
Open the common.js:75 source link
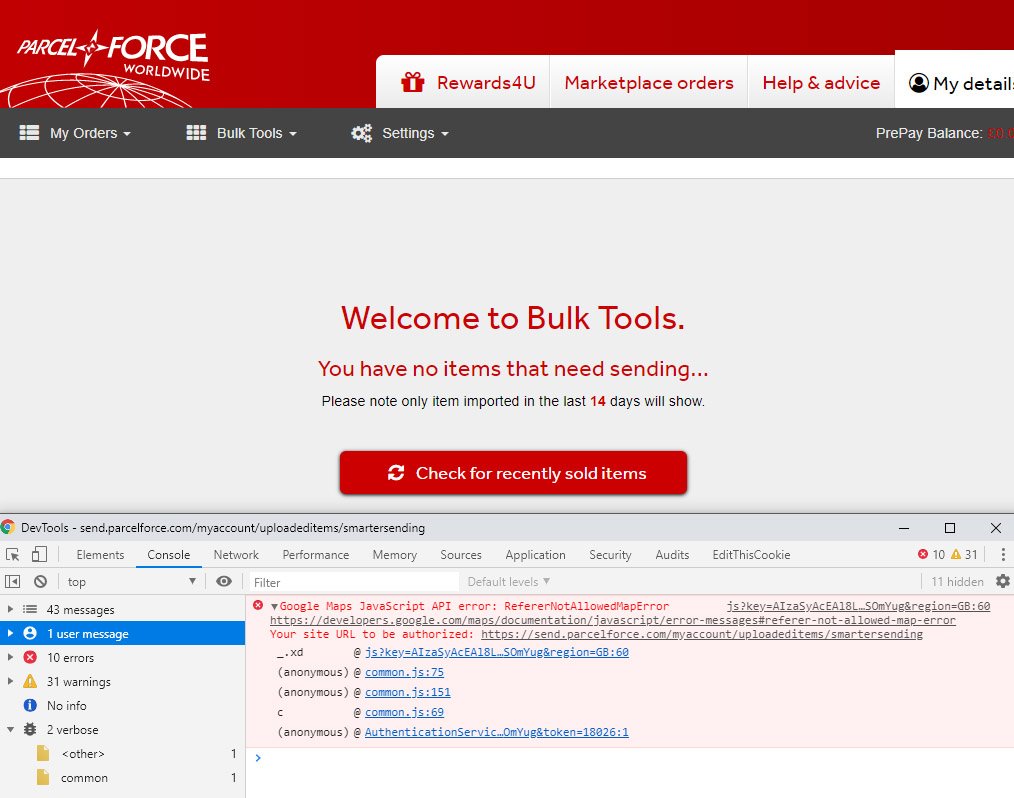[x=404, y=673]
